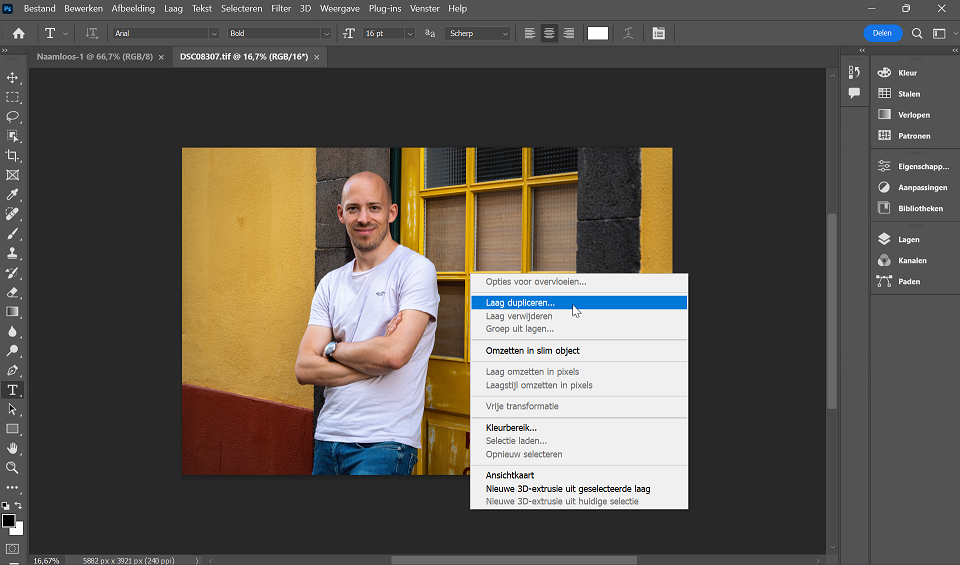Switch to the Naamloos-1 document tab
The image size is (960, 565).
94,57
